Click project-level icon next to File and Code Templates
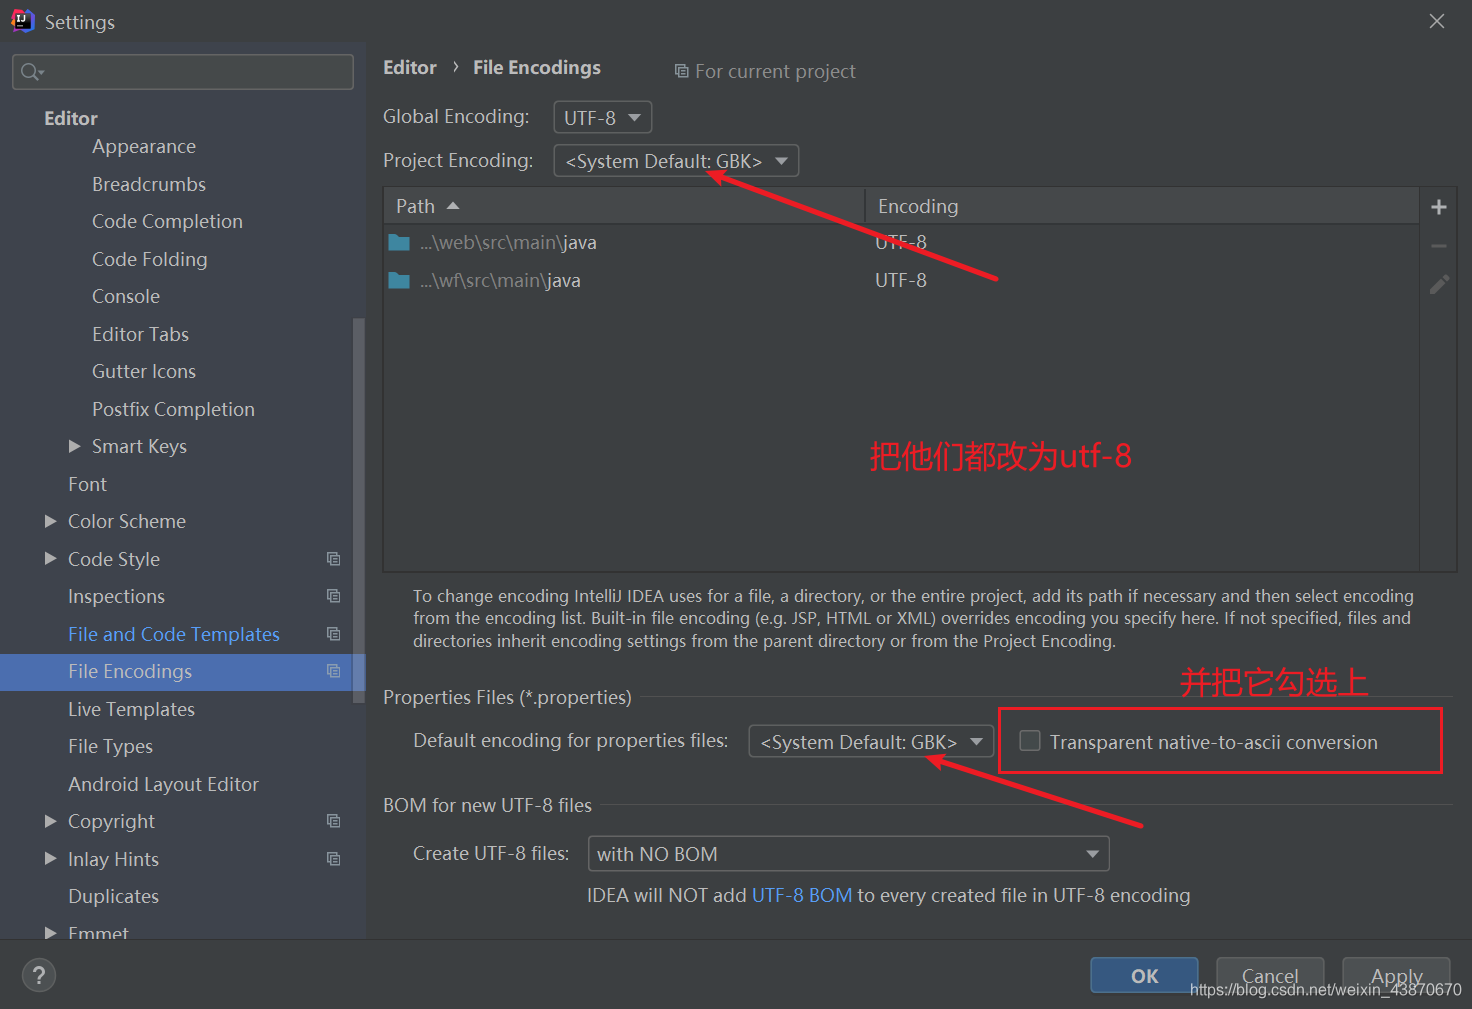The width and height of the screenshot is (1472, 1009). coord(334,634)
